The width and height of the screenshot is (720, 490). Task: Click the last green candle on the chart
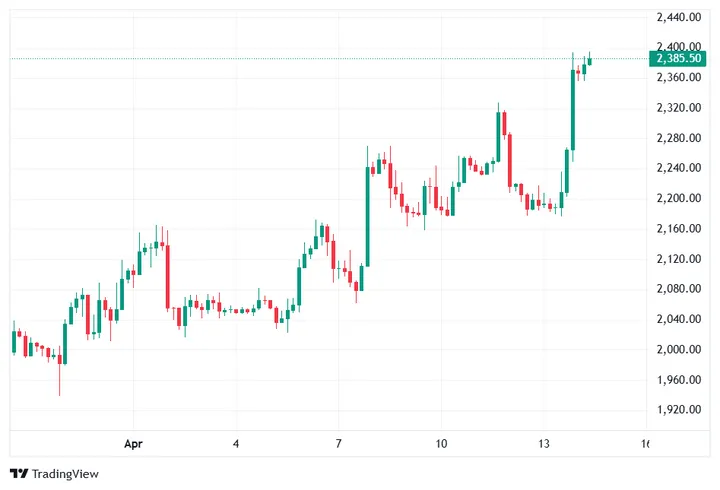(x=590, y=60)
